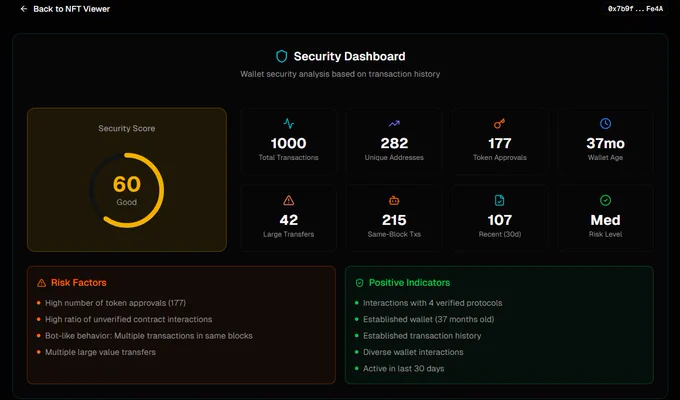Click the wallet address 0x7b9f...Fe4A badge
Screen dimensions: 680x400
click(x=635, y=9)
